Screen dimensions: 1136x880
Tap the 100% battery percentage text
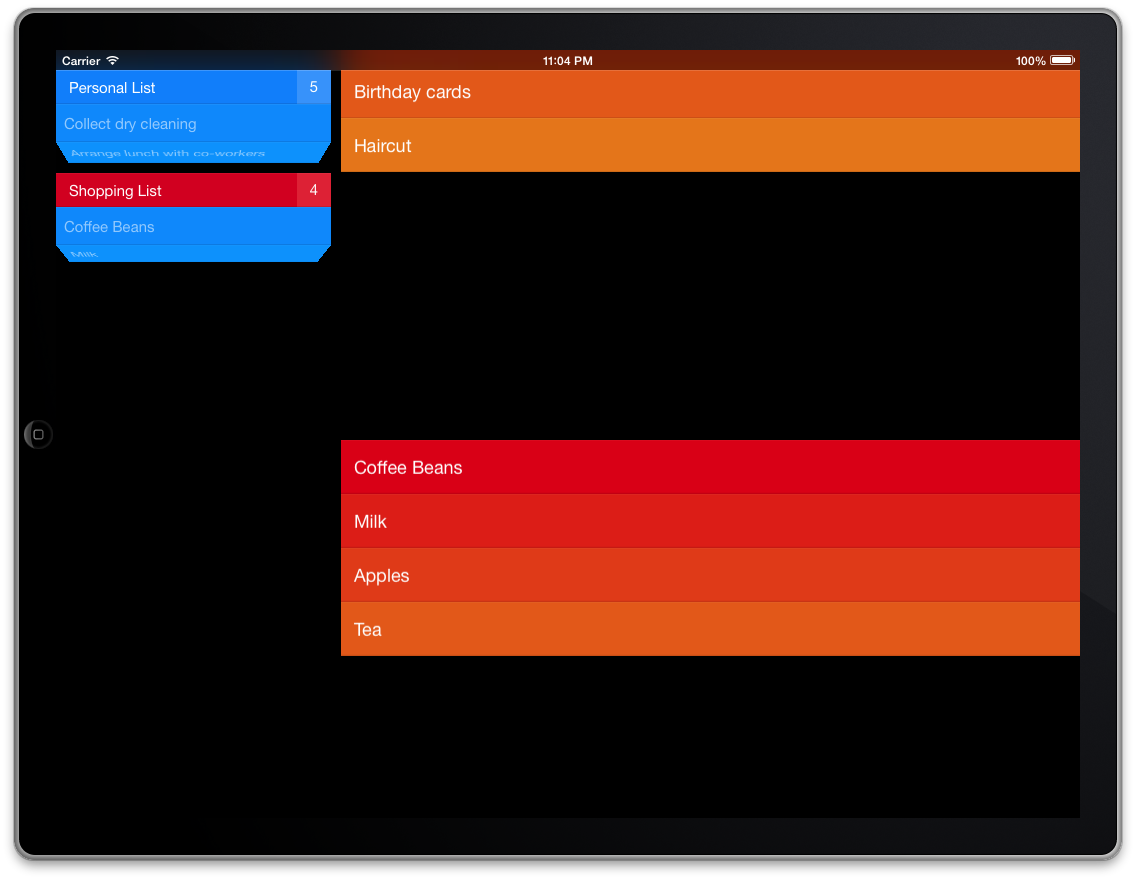(1030, 61)
